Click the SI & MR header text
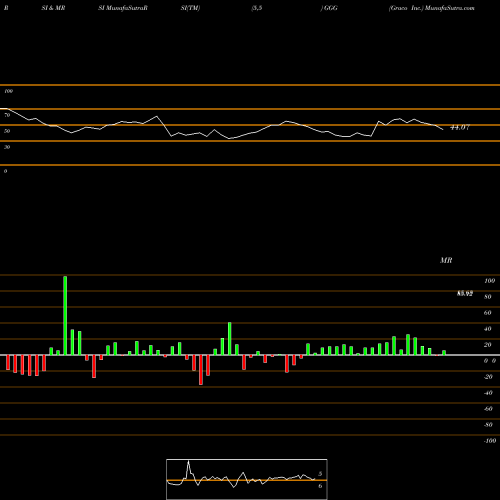The image size is (500, 500). [53, 8]
